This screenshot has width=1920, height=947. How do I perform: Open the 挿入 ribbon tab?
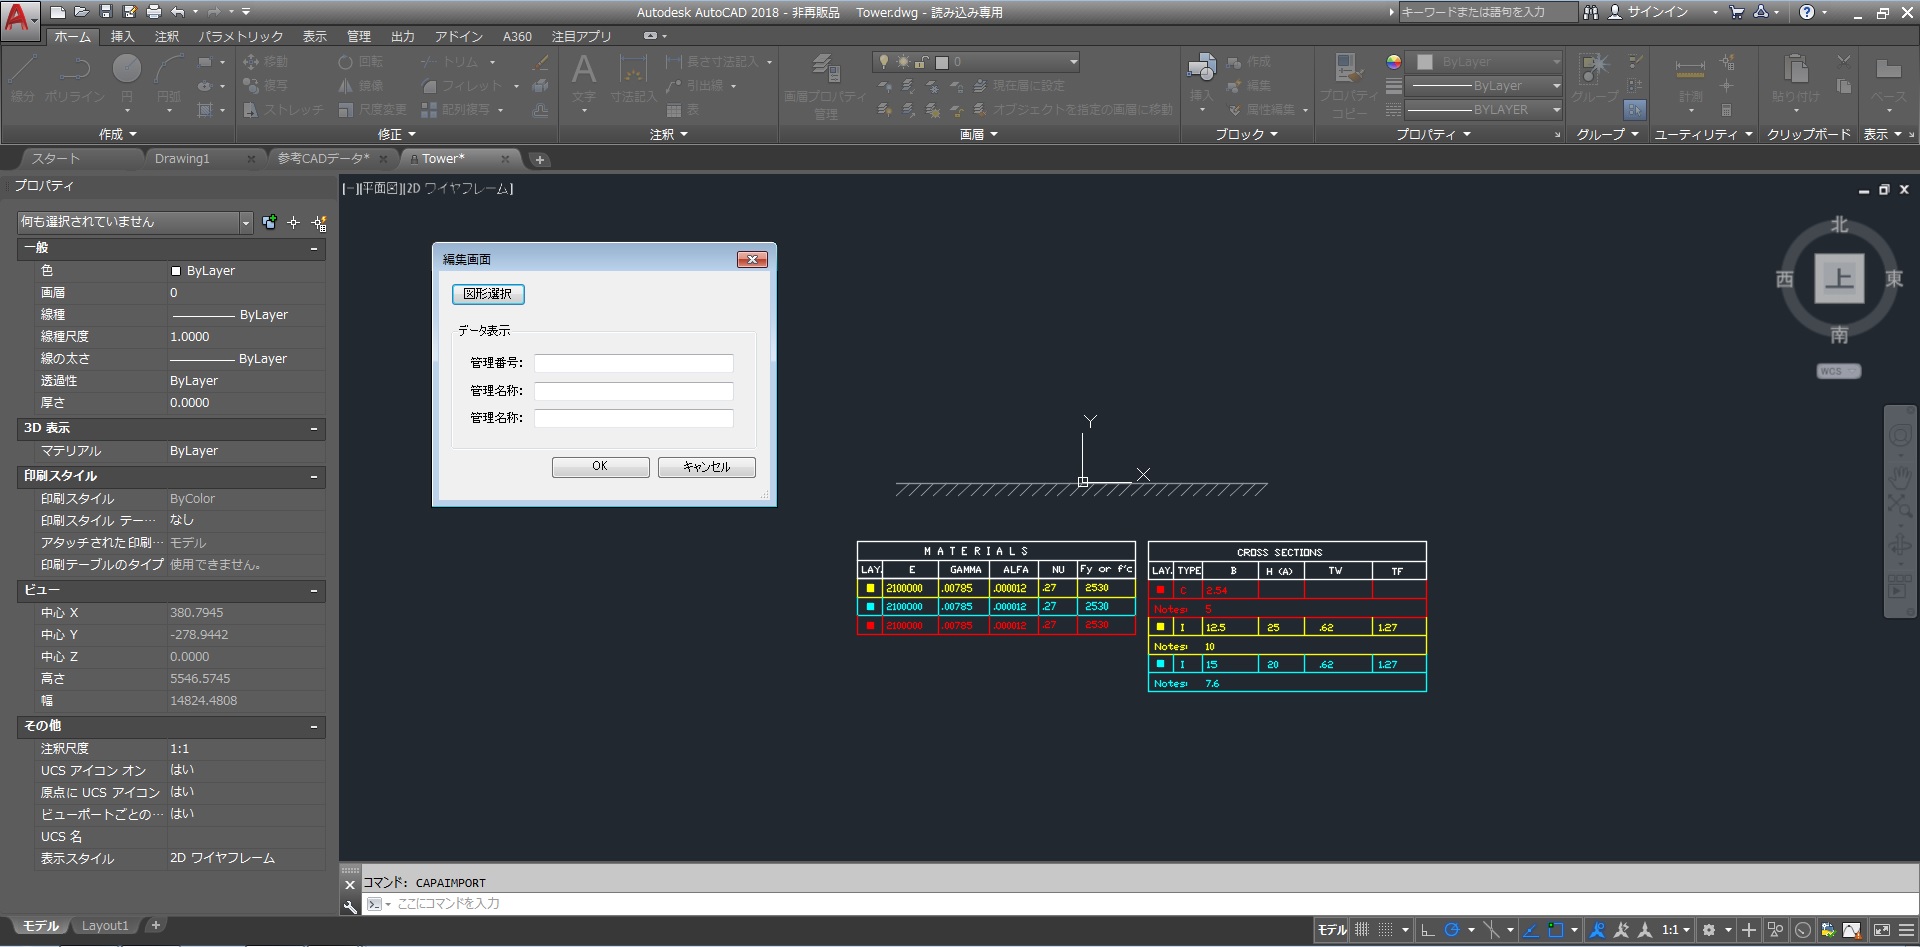pos(122,36)
